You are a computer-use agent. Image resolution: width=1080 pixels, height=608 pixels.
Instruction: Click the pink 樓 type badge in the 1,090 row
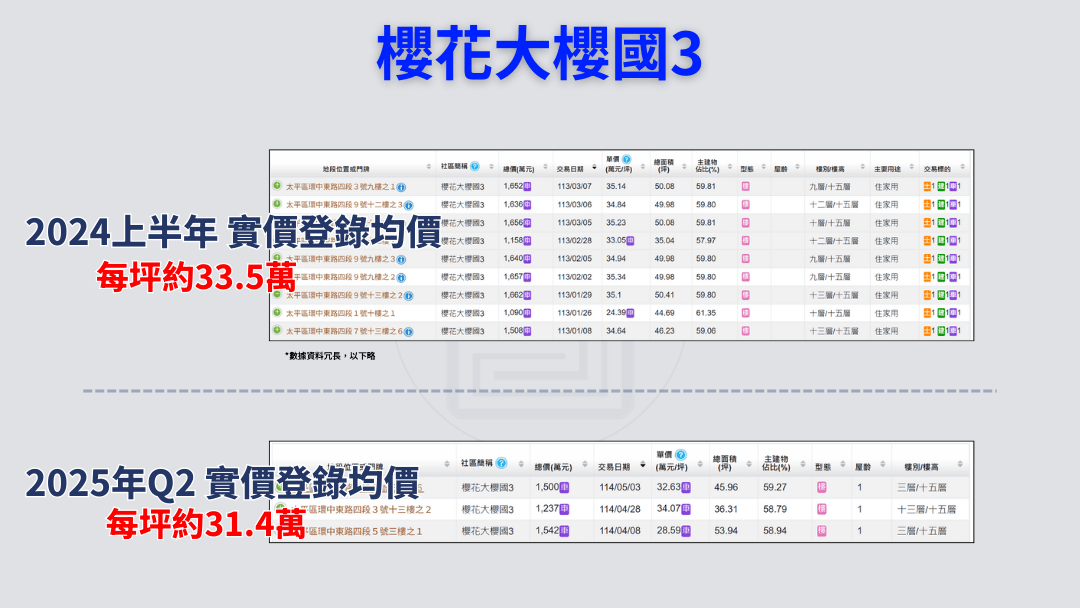(747, 312)
